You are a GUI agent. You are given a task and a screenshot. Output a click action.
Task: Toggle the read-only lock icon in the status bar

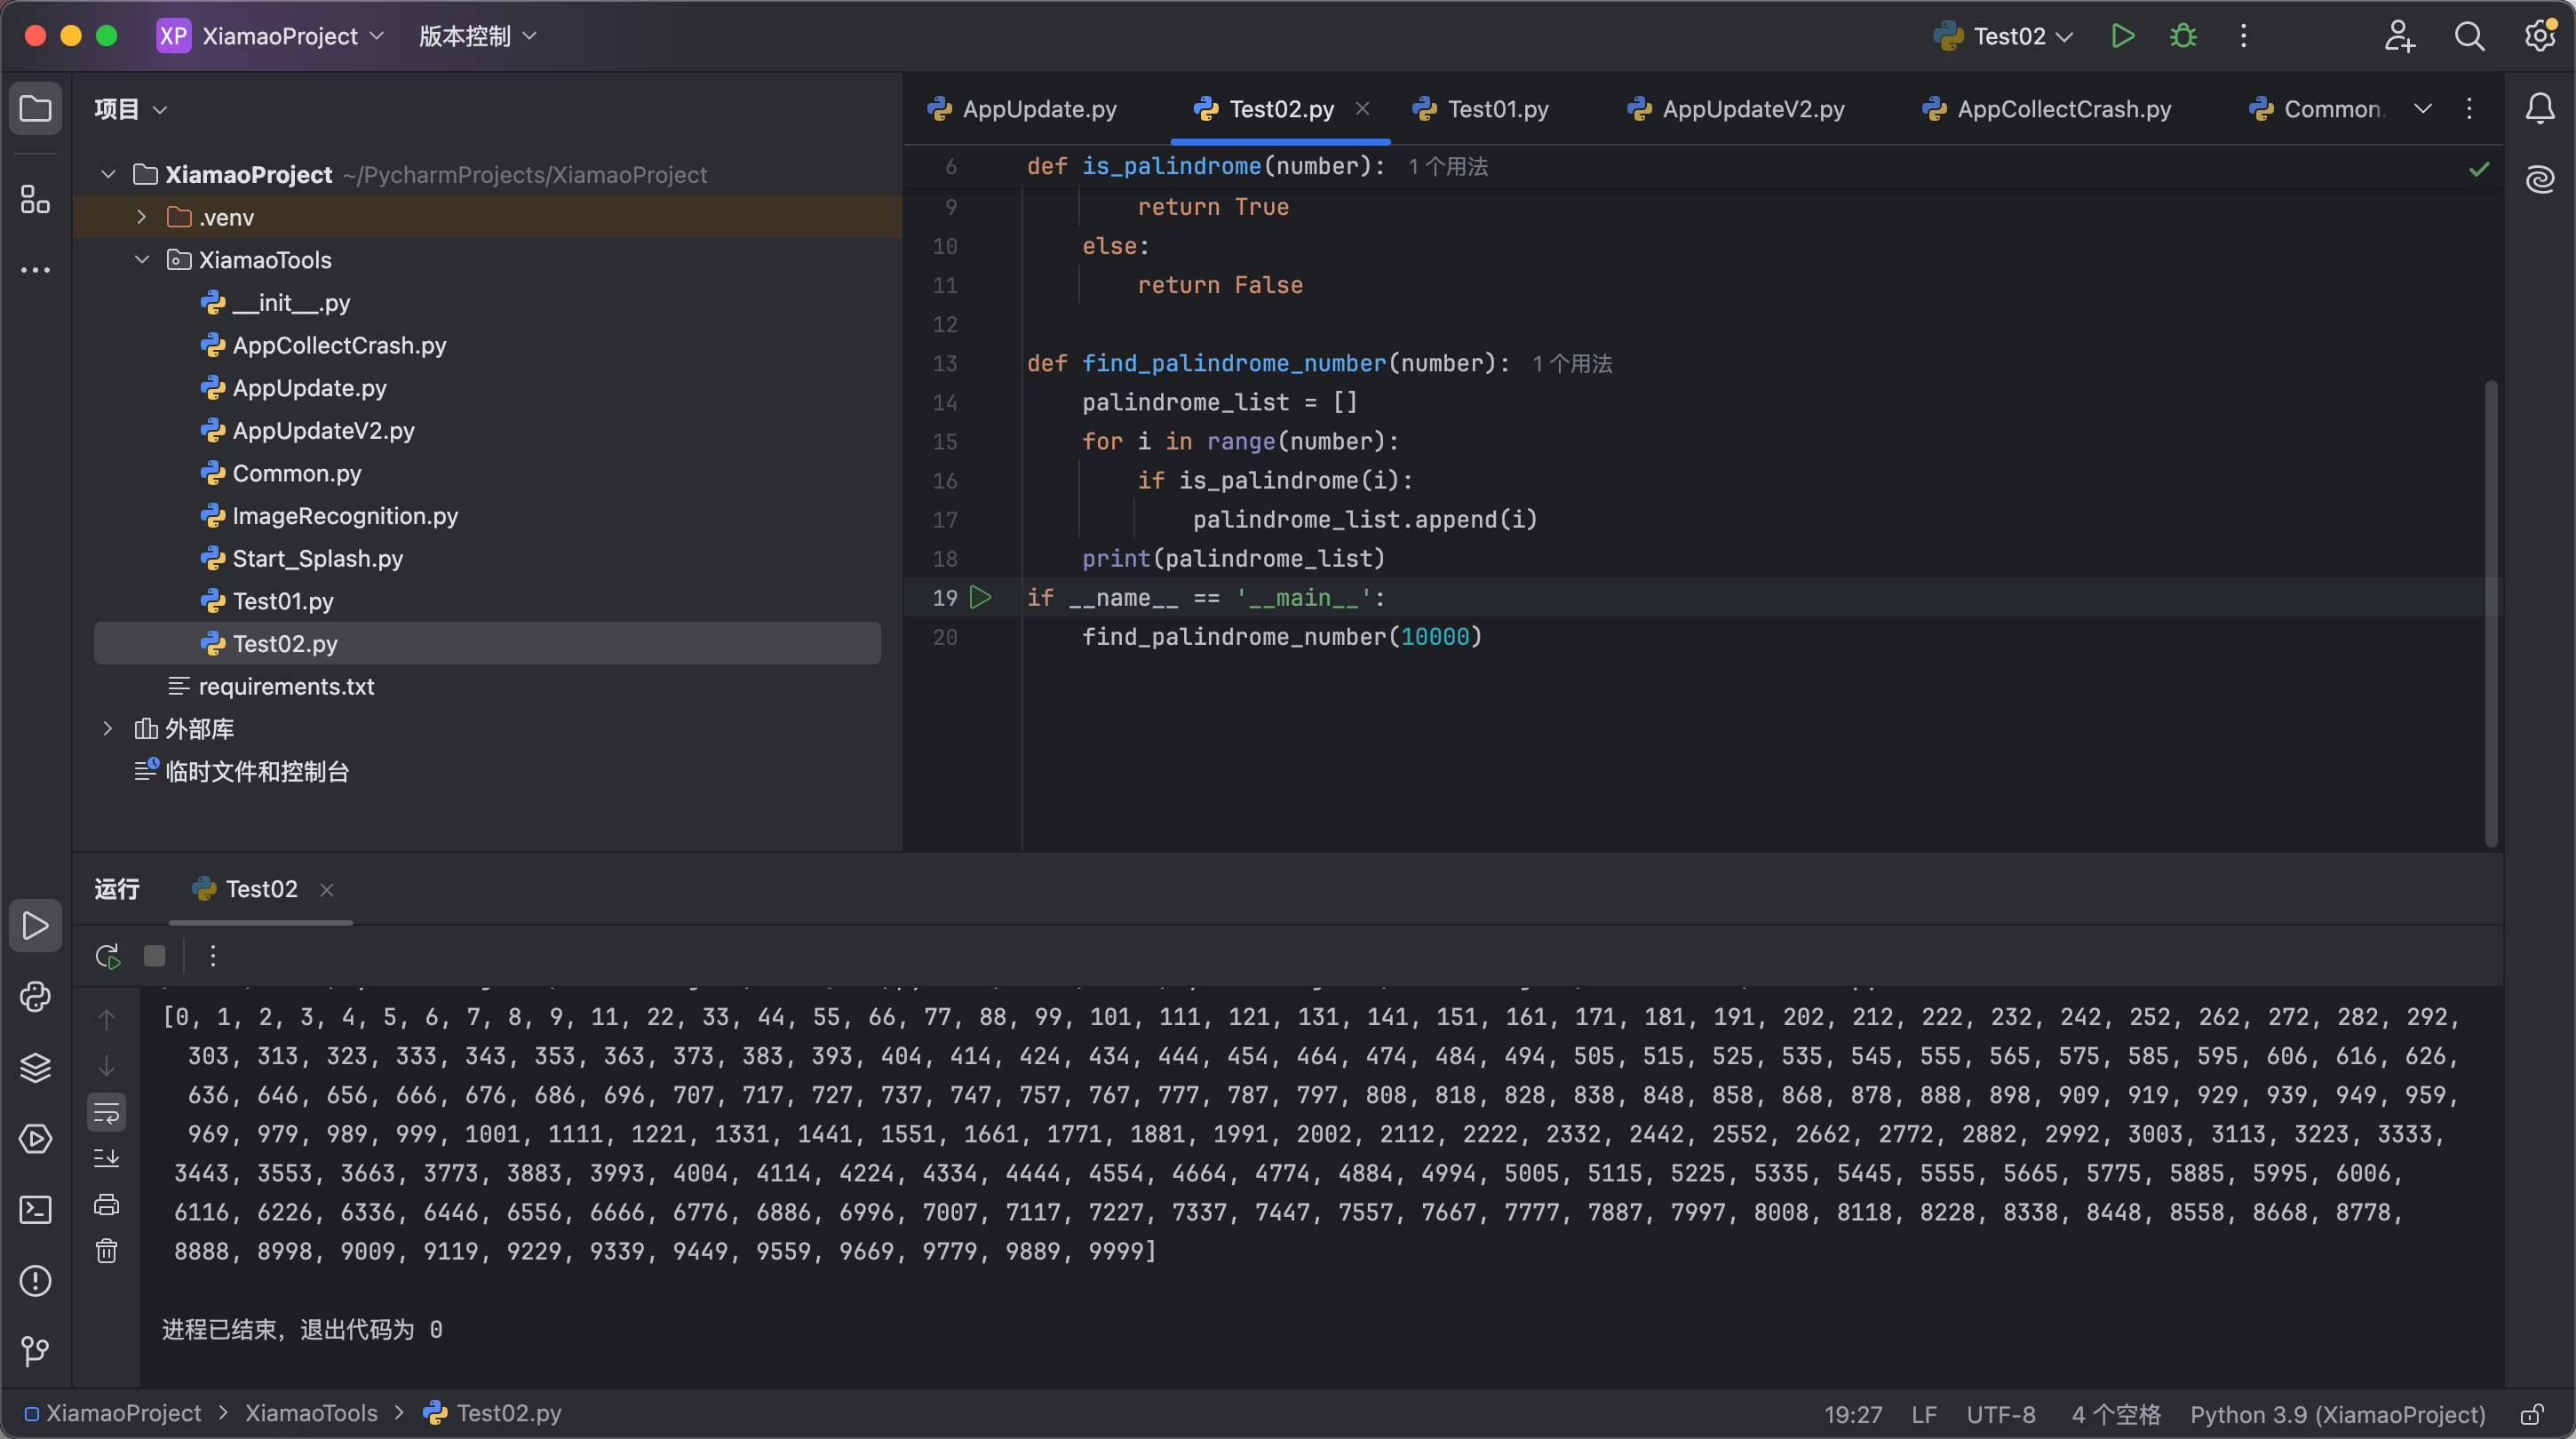click(x=2531, y=1414)
